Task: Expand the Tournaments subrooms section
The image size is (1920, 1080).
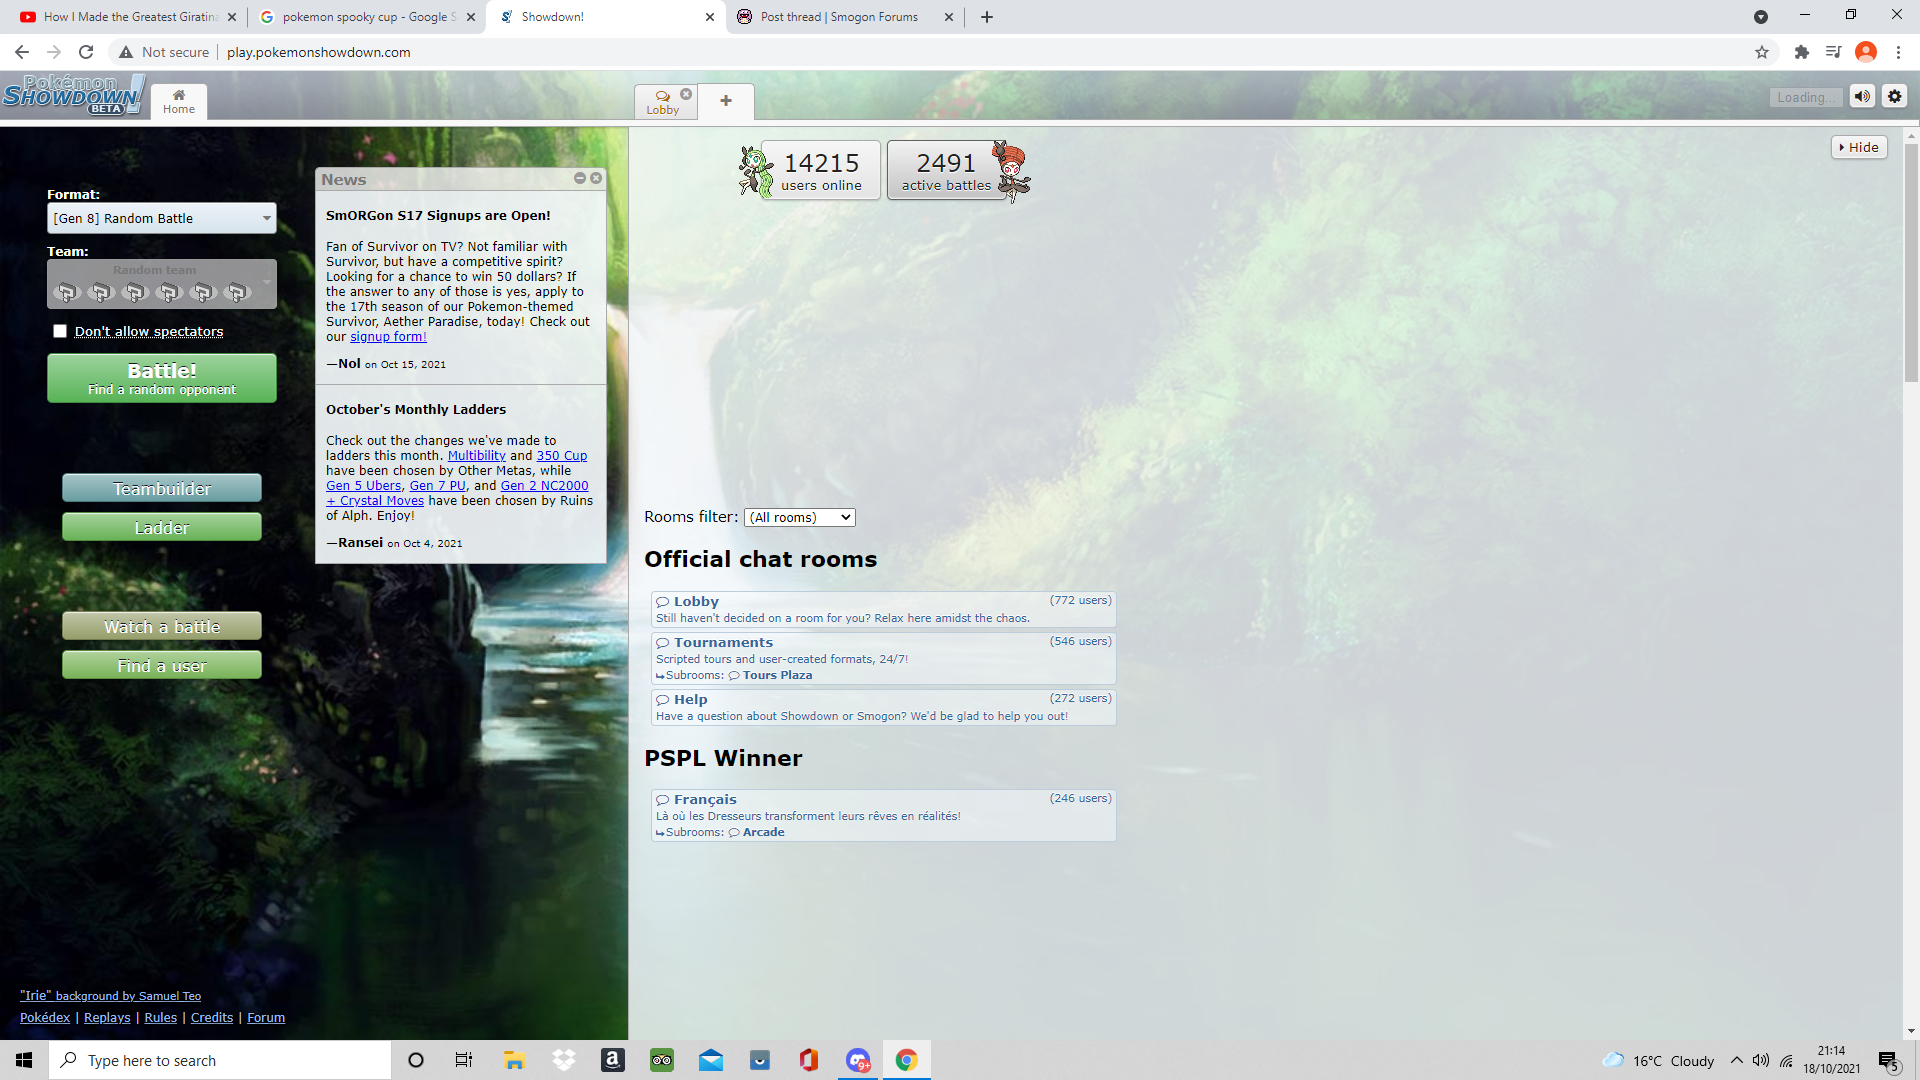Action: coord(777,674)
